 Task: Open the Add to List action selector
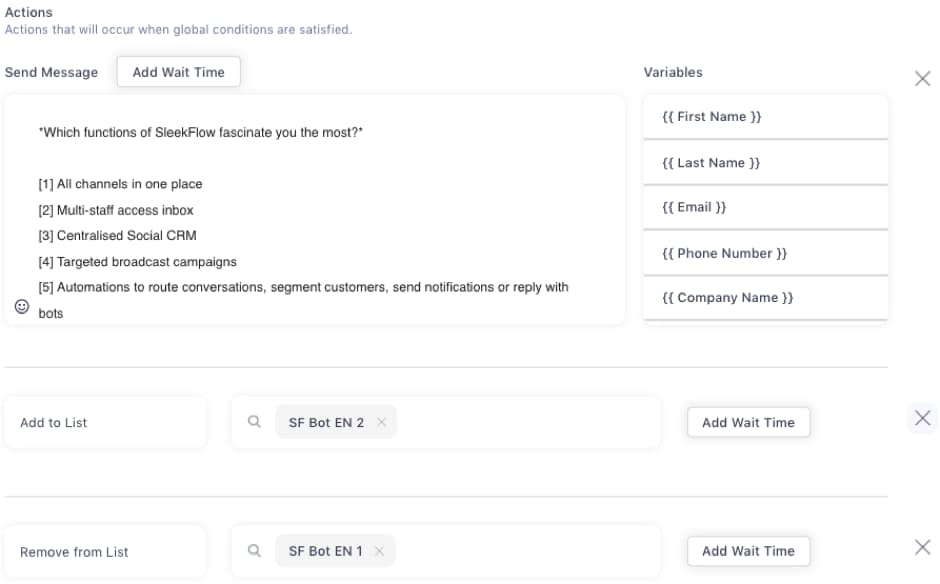[x=106, y=422]
